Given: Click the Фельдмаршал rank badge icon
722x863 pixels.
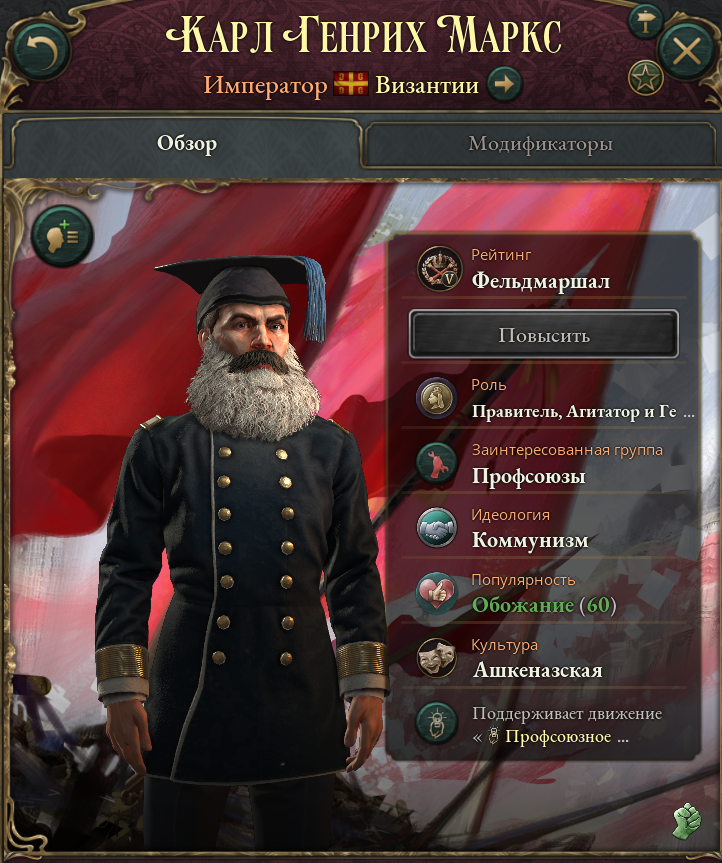Looking at the screenshot, I should pos(439,269).
